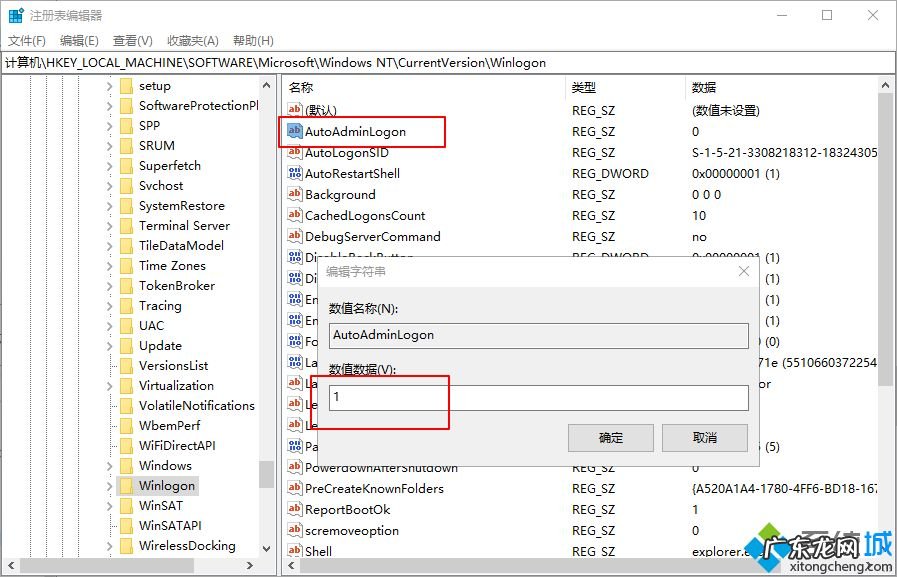Screen dimensions: 897x577
Task: Expand the Terminal Server tree node
Action: (109, 225)
